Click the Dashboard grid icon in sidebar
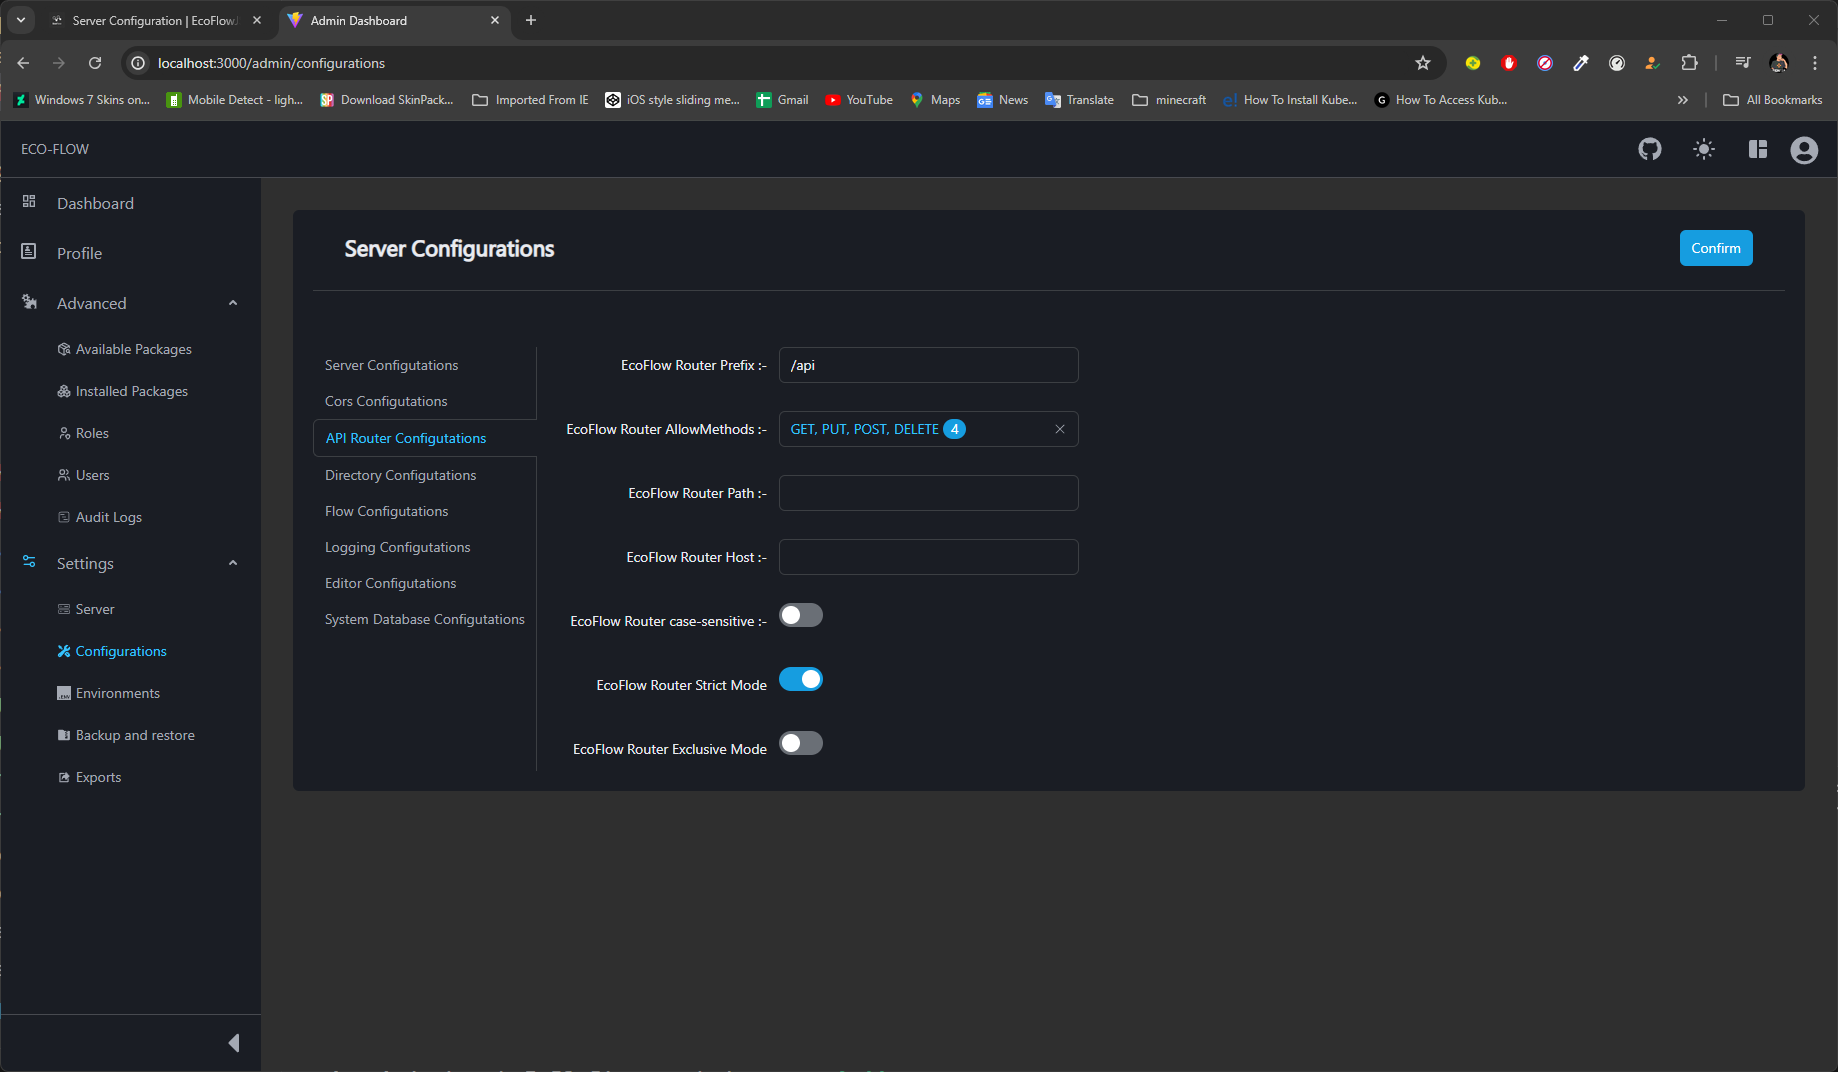The image size is (1838, 1072). click(x=29, y=202)
